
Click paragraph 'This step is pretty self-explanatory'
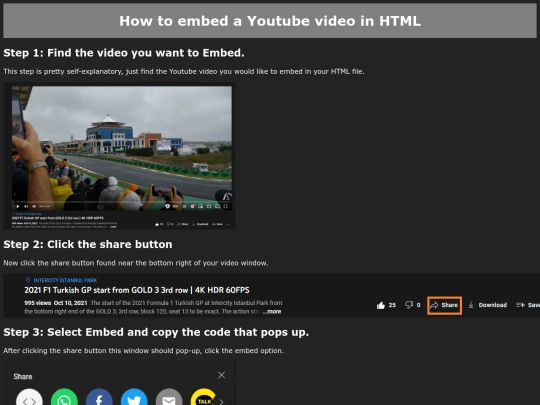tap(184, 72)
